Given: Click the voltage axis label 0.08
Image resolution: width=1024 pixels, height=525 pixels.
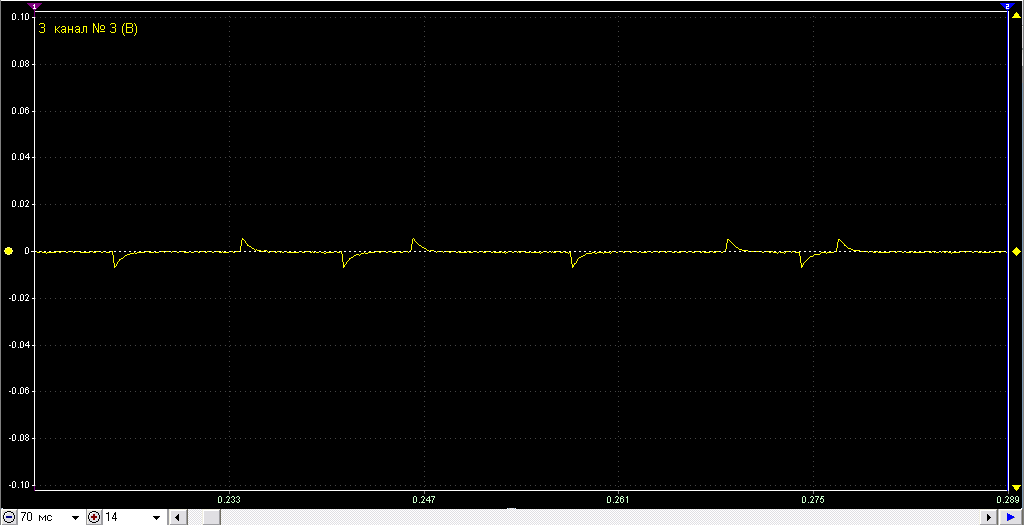Looking at the screenshot, I should pos(20,65).
